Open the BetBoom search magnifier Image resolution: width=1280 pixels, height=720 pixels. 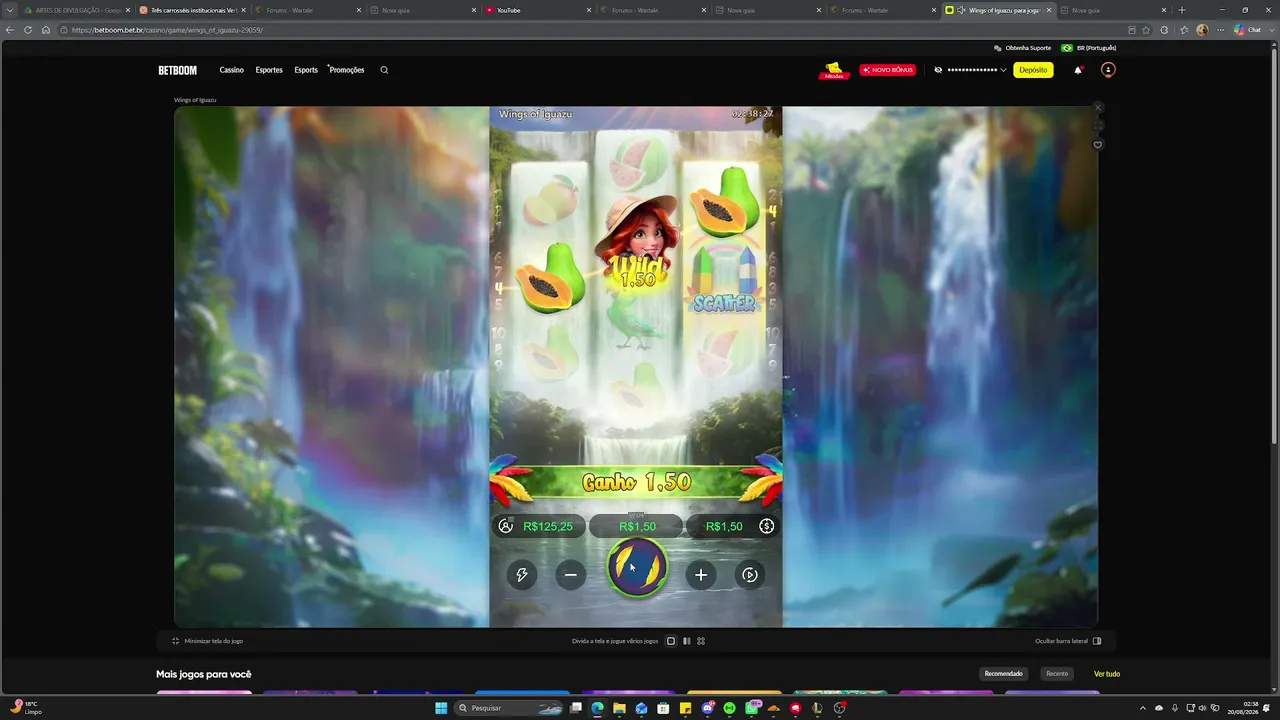[x=384, y=70]
